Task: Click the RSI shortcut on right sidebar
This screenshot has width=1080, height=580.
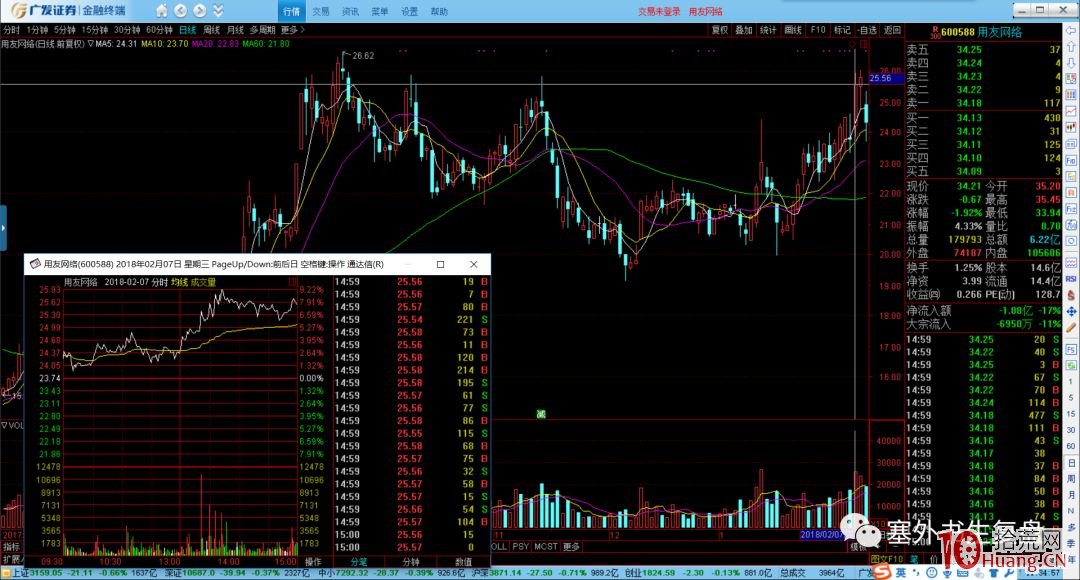Action: 1071,279
